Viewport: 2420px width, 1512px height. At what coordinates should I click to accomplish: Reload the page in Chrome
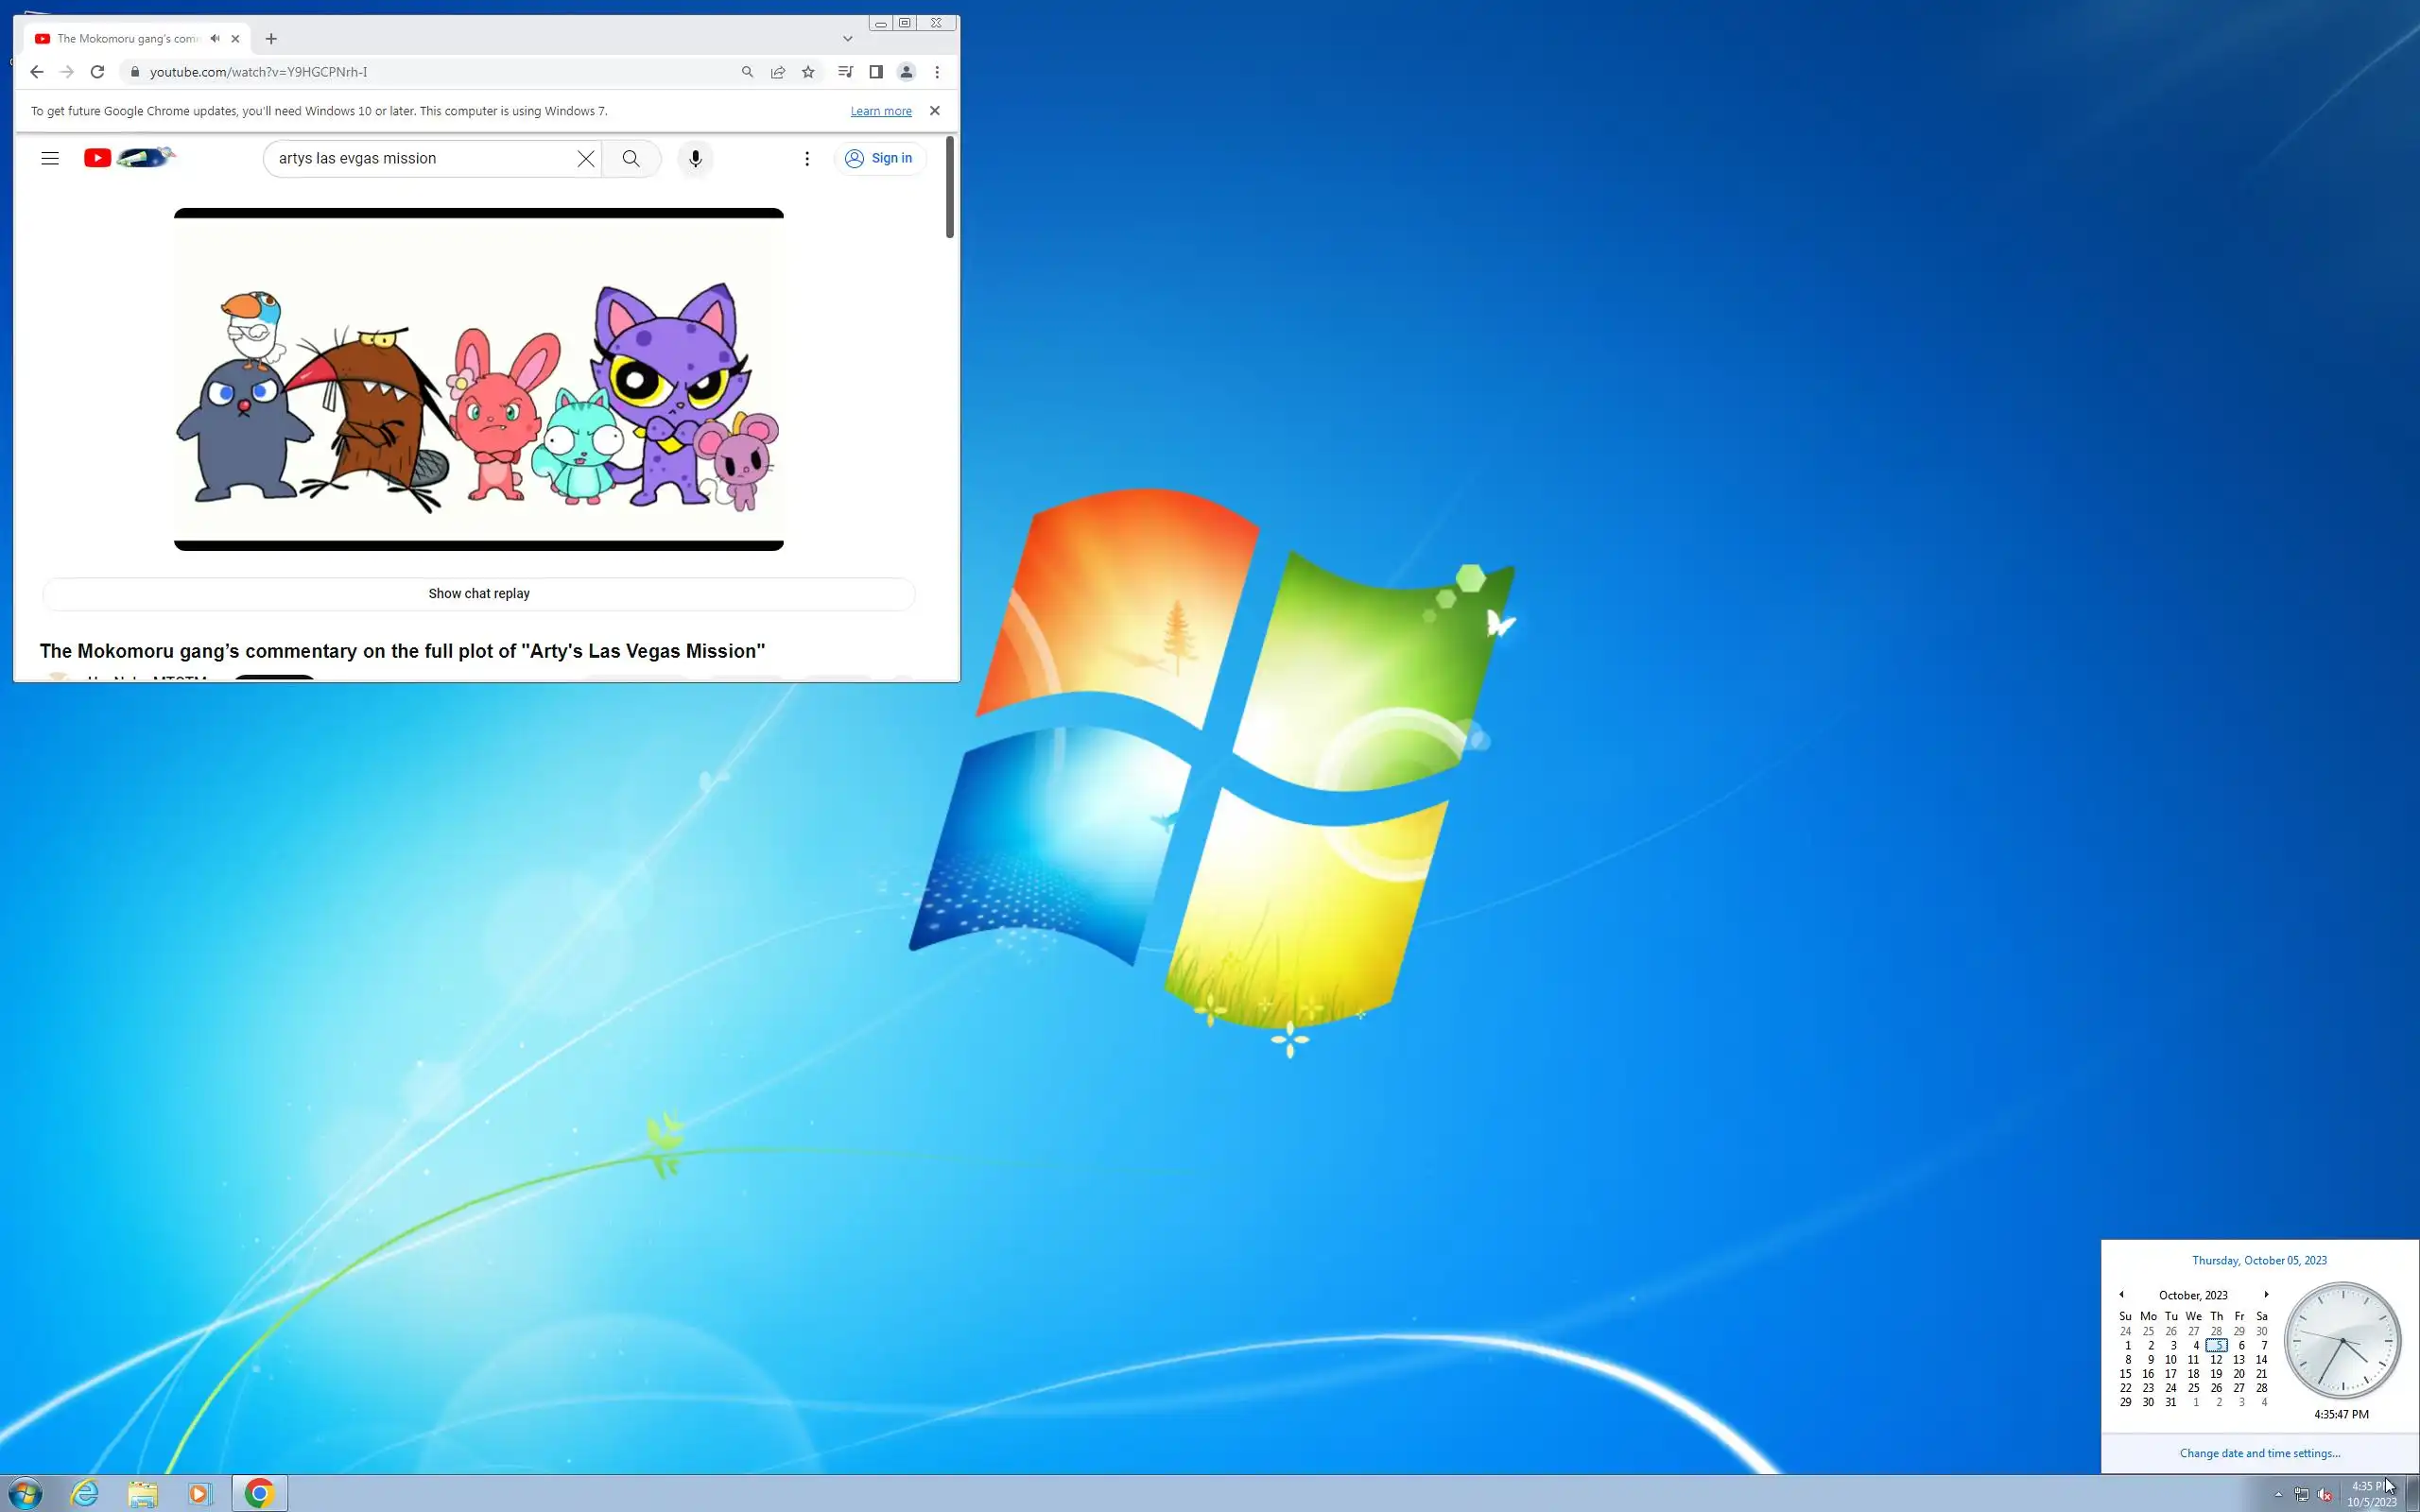click(x=97, y=72)
